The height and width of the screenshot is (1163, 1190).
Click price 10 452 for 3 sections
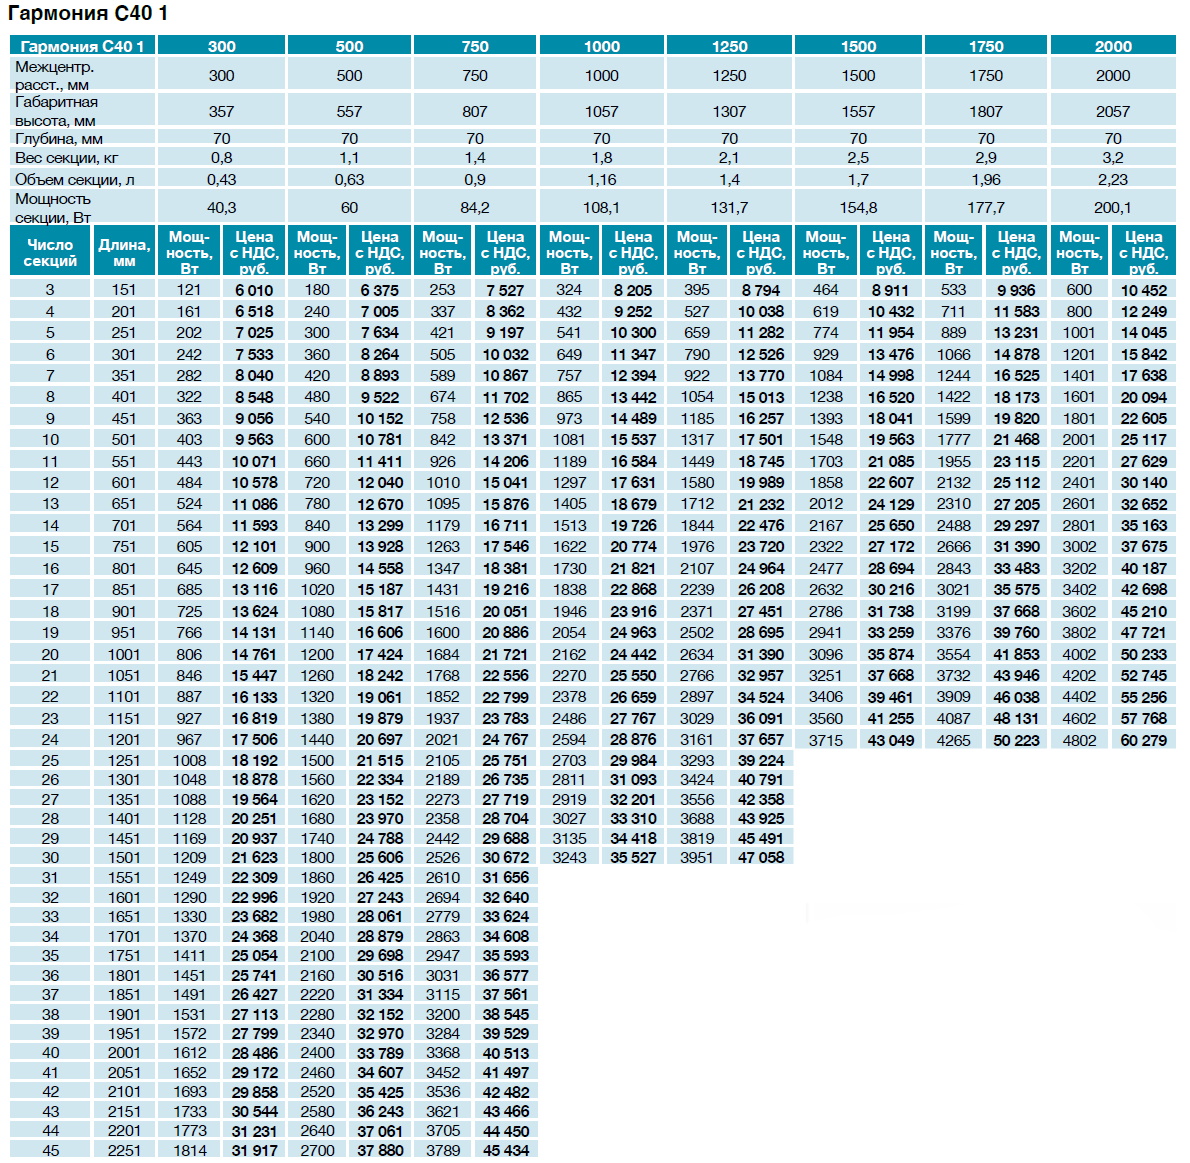(1143, 290)
